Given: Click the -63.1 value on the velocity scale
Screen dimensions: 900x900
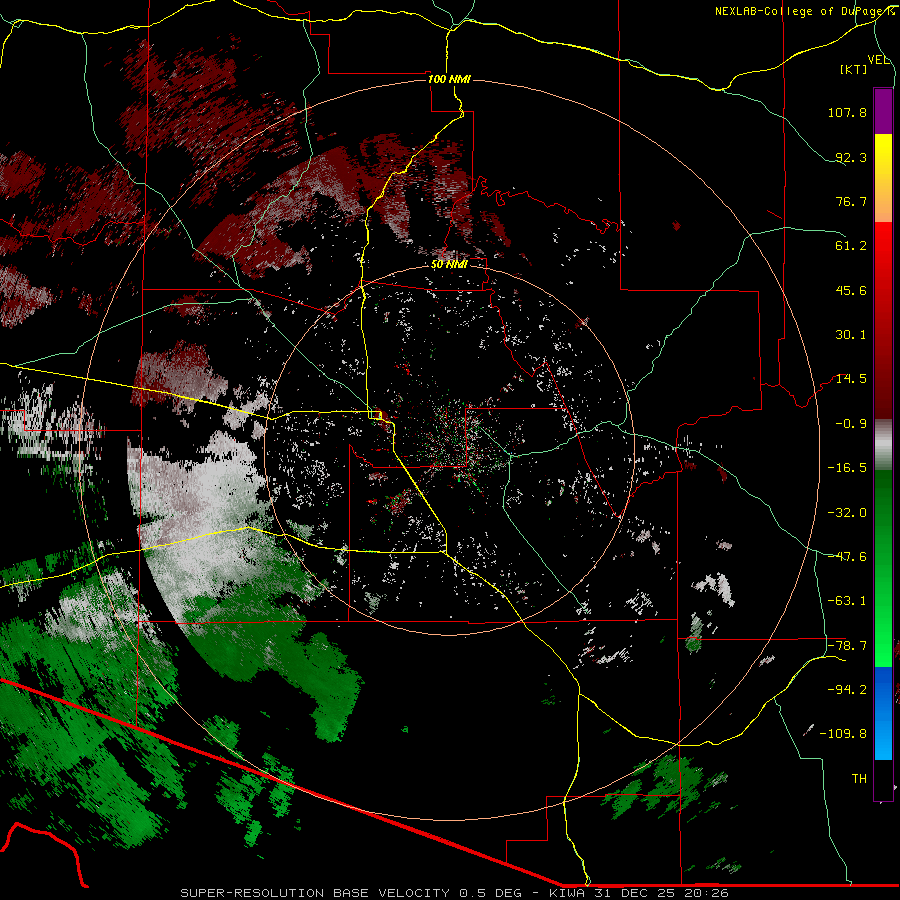Looking at the screenshot, I should point(847,601).
